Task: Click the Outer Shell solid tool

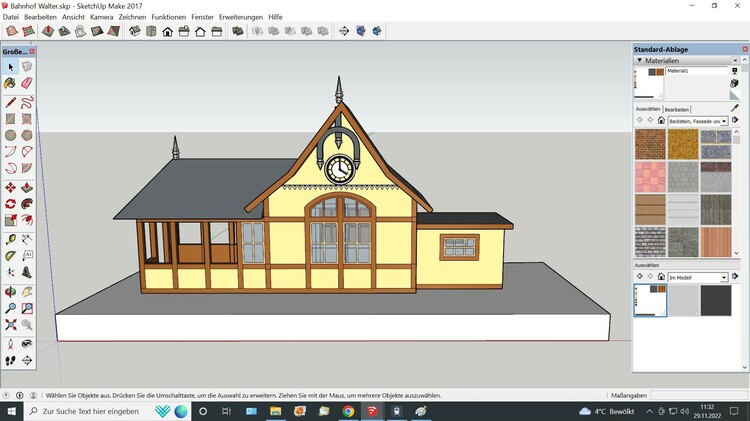Action: [238, 31]
